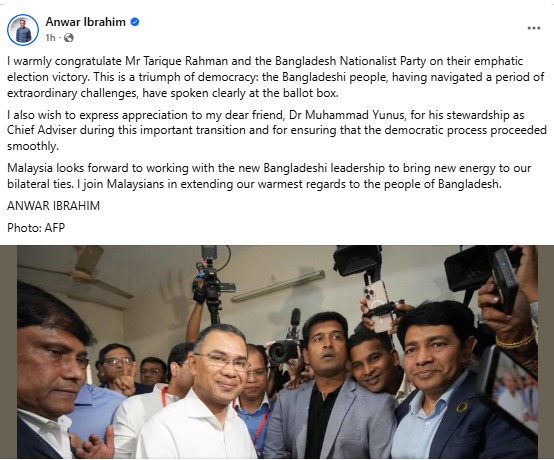The image size is (554, 460).
Task: Click the paragraph congratulating Tarique Rahman
Action: [276, 77]
